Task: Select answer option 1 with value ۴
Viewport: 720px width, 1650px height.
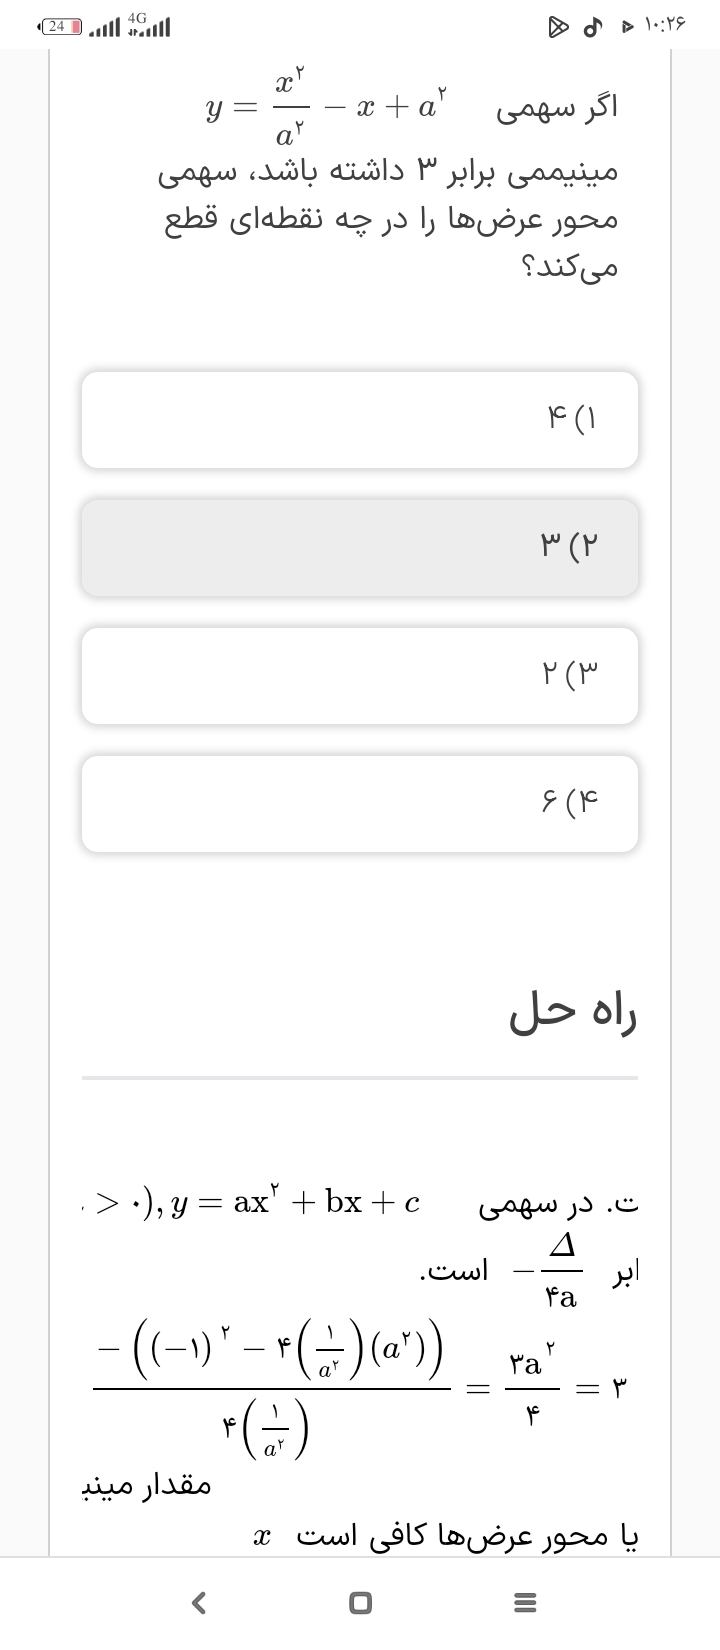Action: pos(360,420)
